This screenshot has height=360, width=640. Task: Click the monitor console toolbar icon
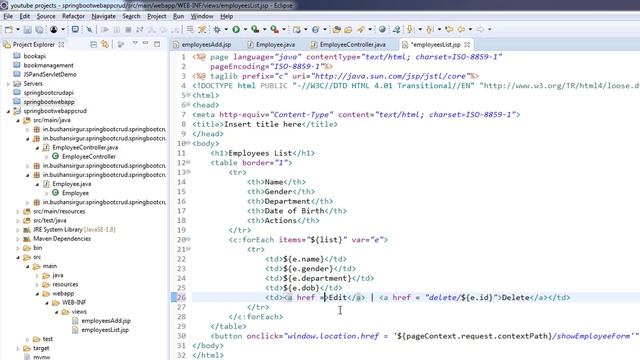click(x=75, y=29)
